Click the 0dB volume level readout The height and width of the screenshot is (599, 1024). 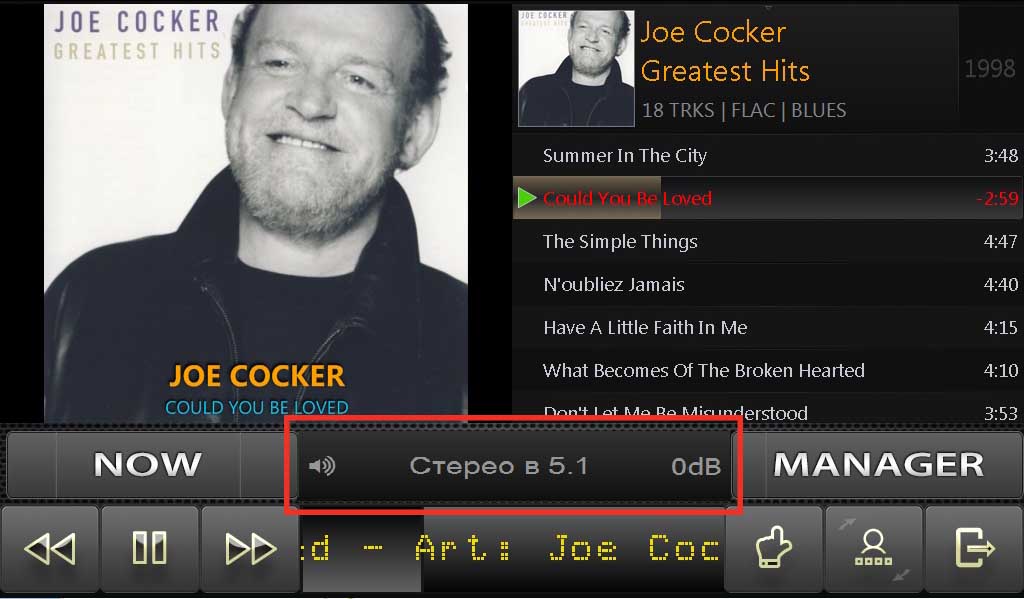pyautogui.click(x=696, y=466)
